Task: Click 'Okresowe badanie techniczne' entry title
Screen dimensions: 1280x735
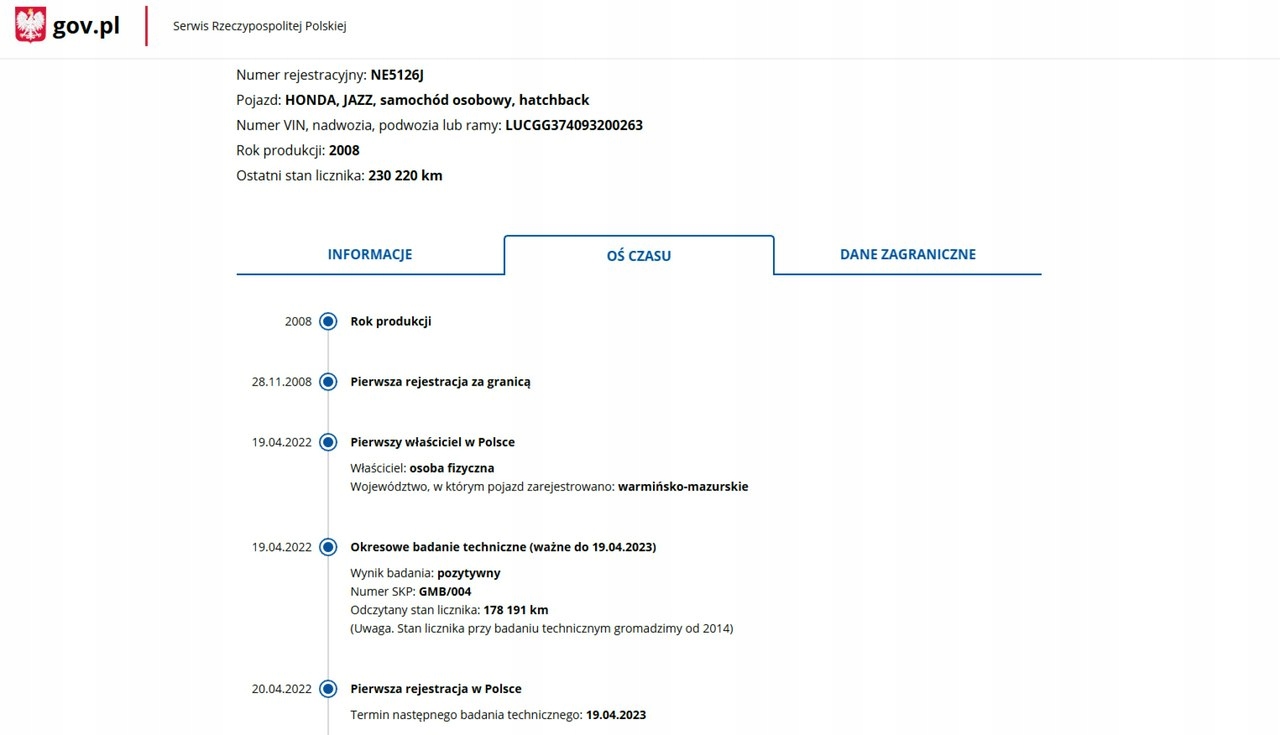Action: (x=503, y=547)
